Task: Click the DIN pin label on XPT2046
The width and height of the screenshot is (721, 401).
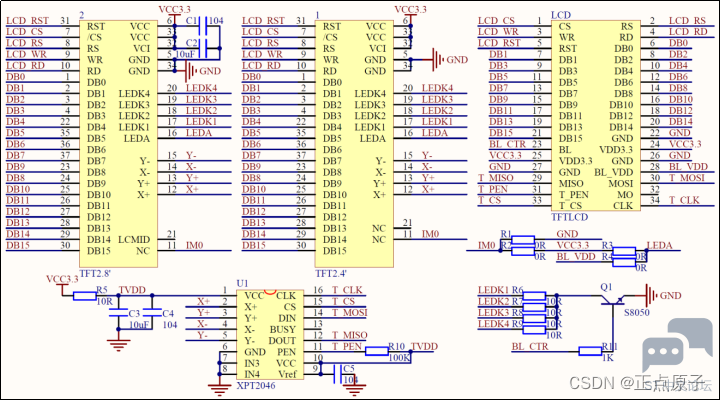Action: [x=287, y=318]
